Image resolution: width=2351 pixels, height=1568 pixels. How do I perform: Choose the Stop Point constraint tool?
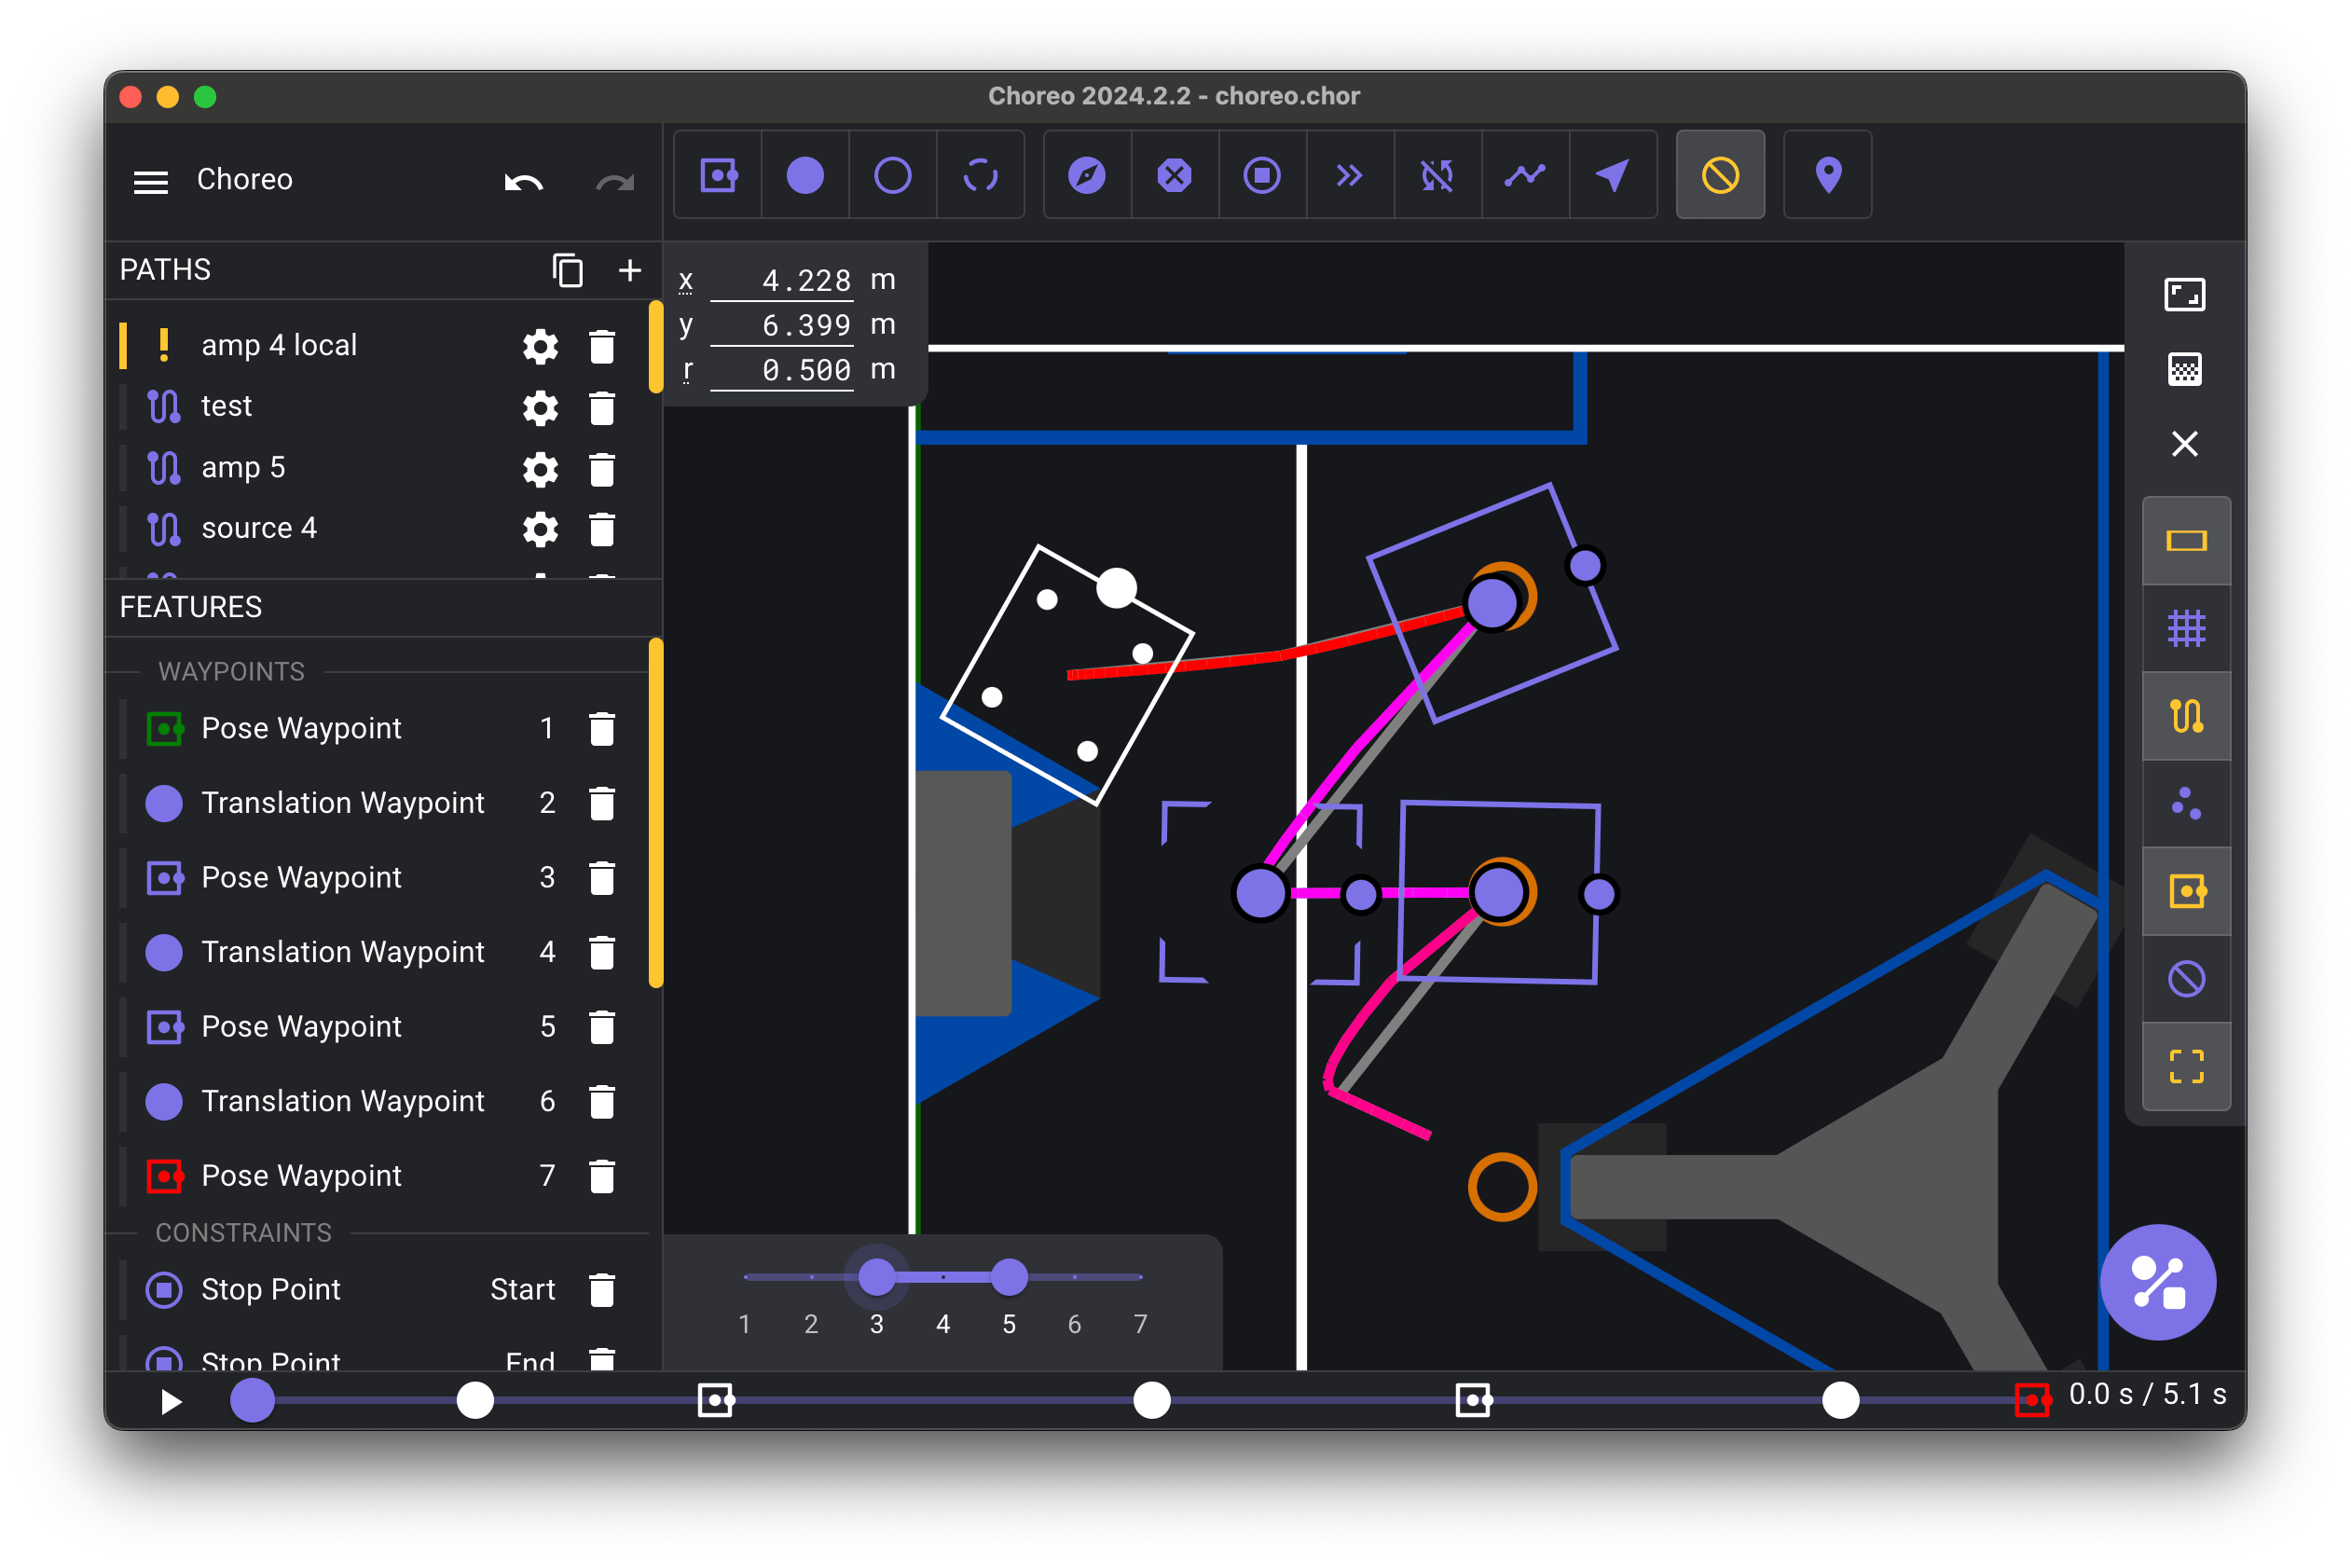pyautogui.click(x=1262, y=176)
